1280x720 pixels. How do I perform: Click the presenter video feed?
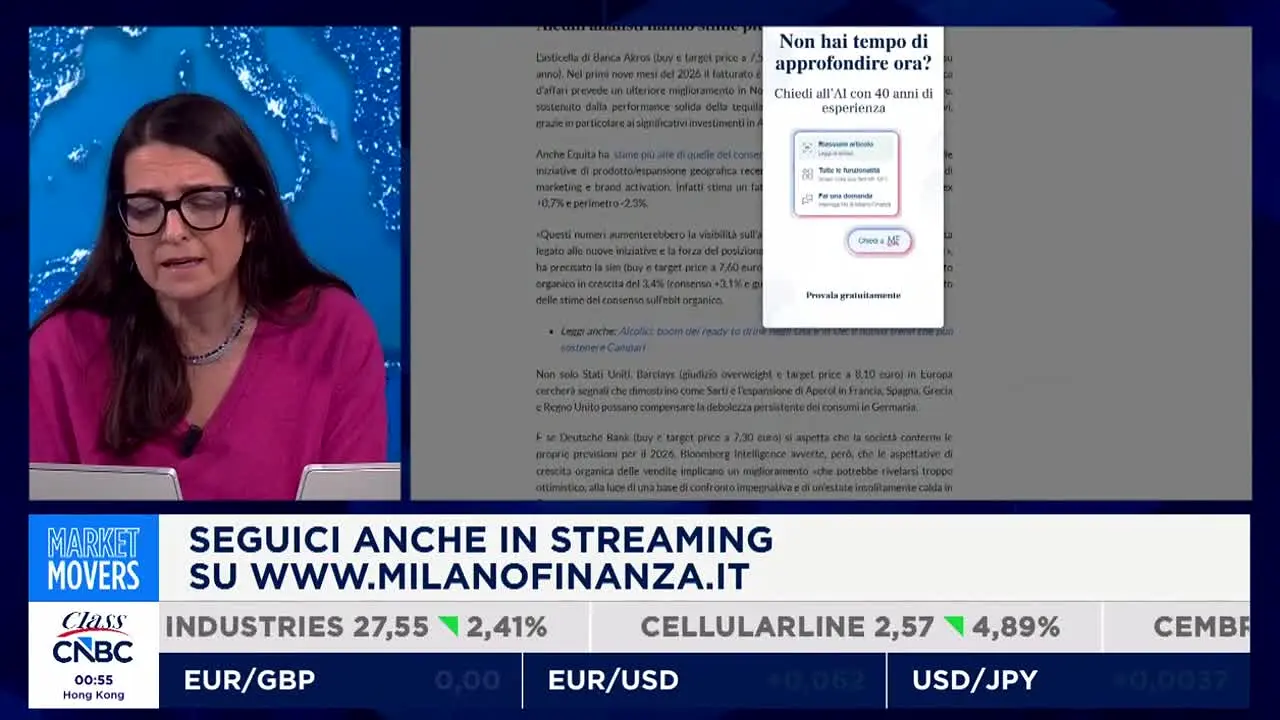pyautogui.click(x=214, y=263)
